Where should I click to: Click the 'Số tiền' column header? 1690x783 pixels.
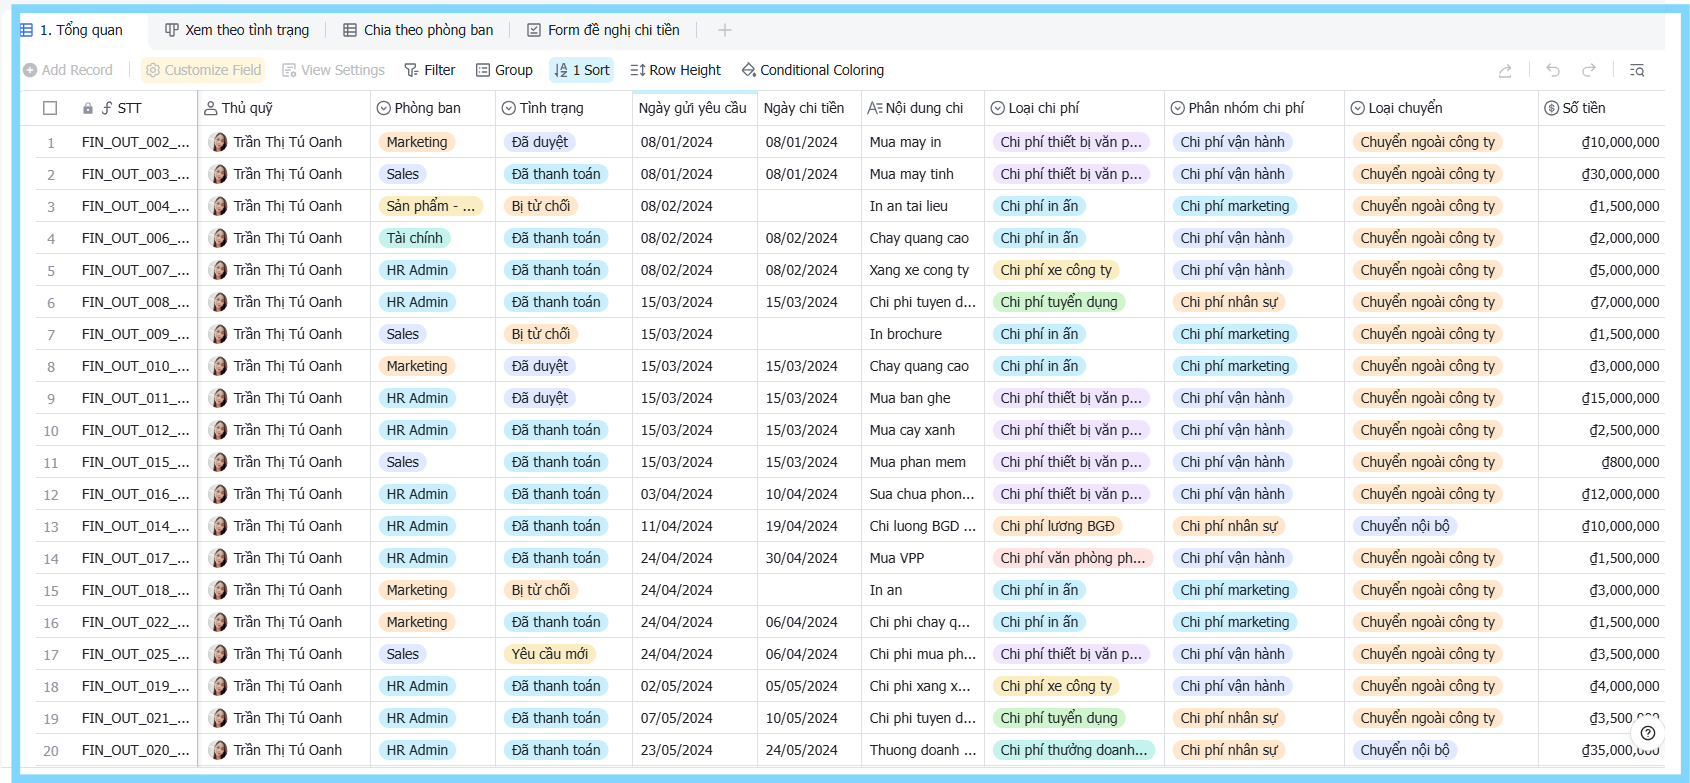click(1602, 108)
